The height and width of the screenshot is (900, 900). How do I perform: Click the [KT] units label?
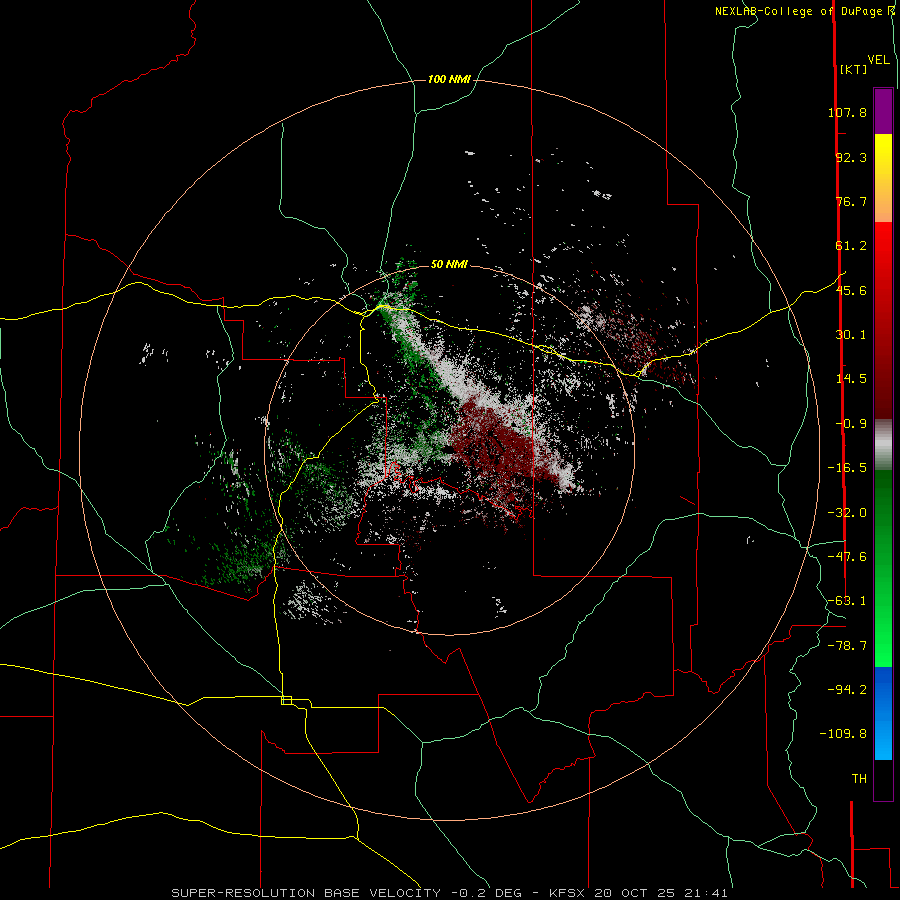pos(853,69)
